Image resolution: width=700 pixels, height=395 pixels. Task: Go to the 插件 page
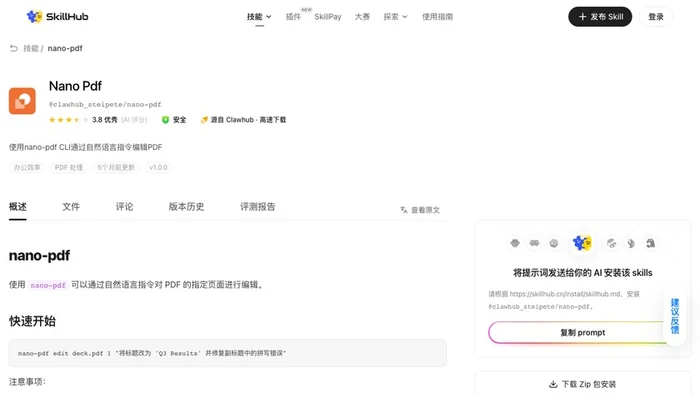coord(293,17)
